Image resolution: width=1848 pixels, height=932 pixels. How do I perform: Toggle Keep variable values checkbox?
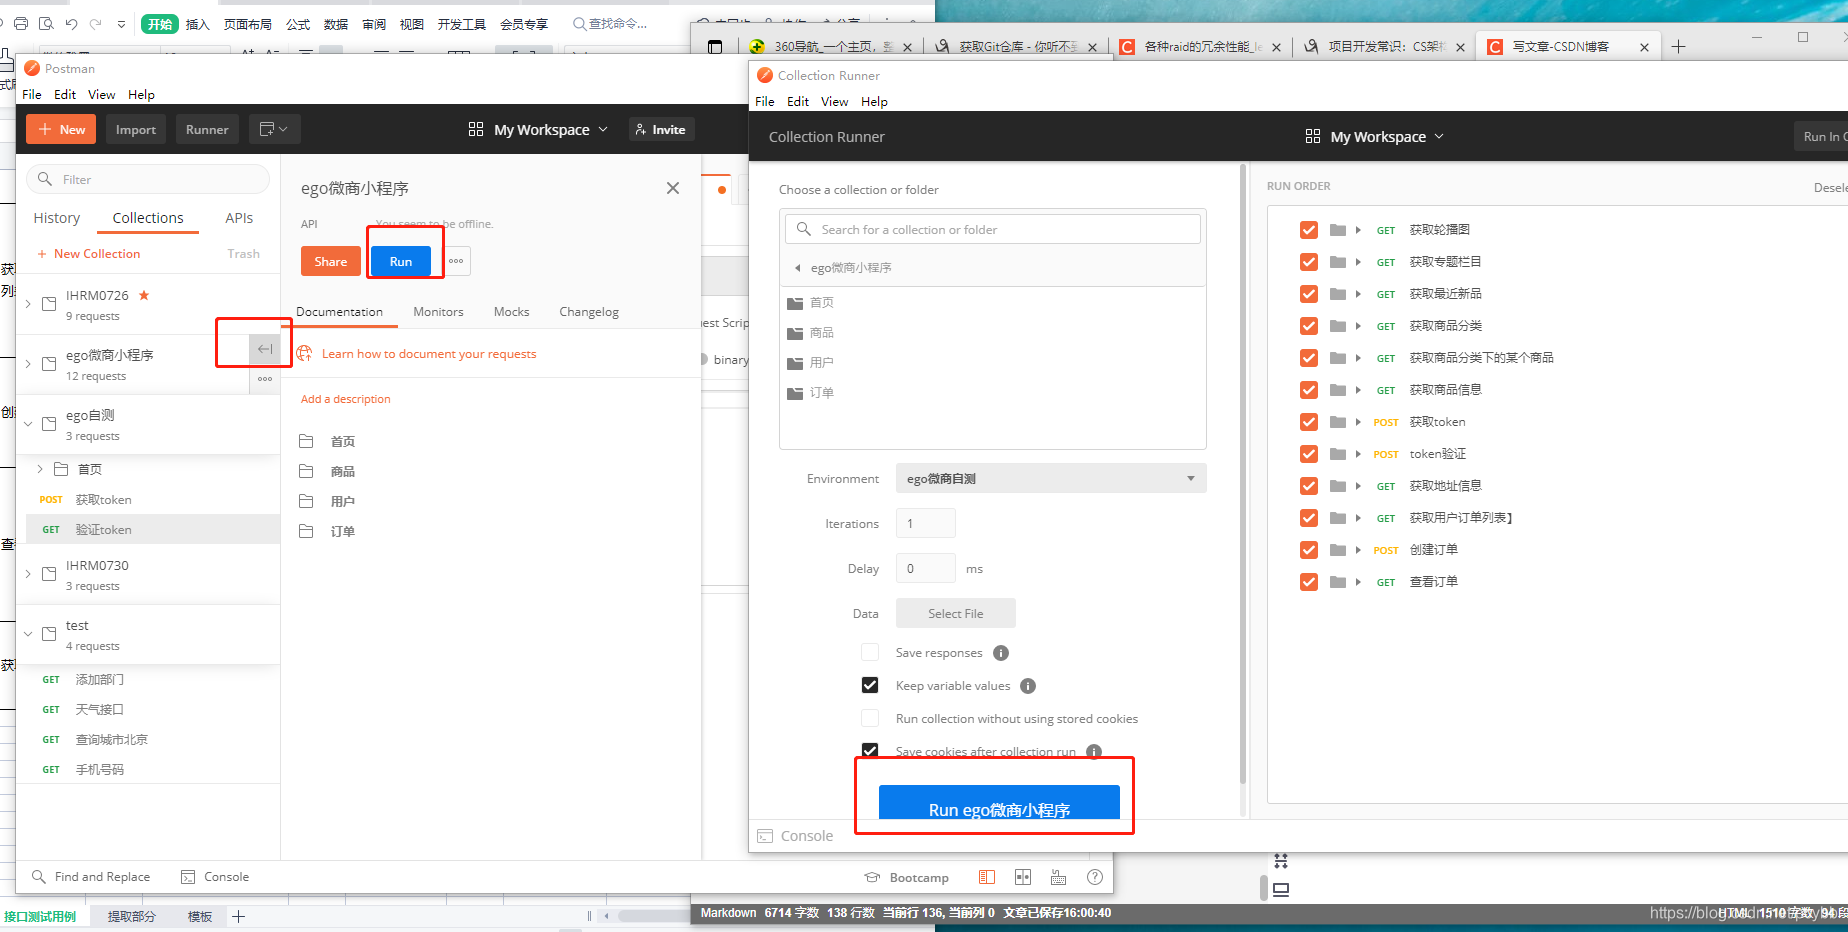click(x=870, y=685)
